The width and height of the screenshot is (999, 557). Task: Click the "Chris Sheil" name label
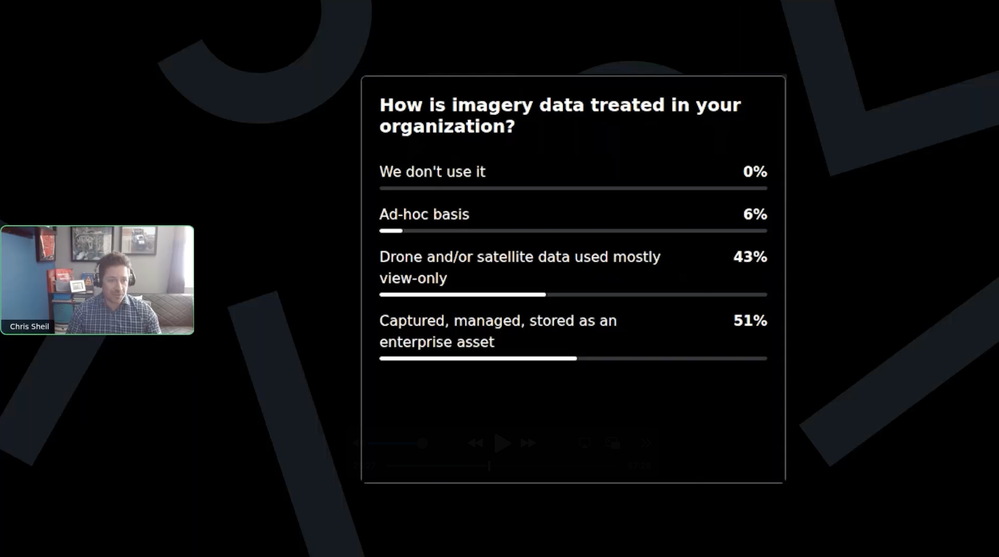31,326
